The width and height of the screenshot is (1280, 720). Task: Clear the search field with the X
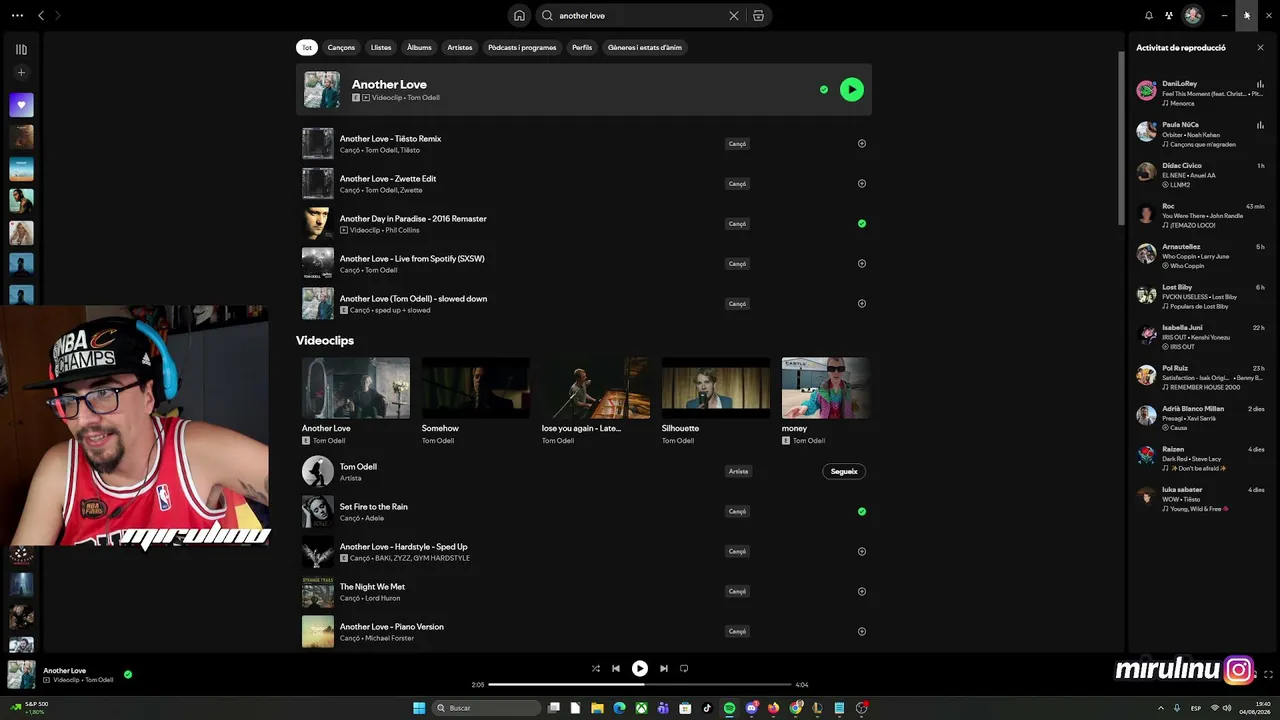tap(734, 16)
